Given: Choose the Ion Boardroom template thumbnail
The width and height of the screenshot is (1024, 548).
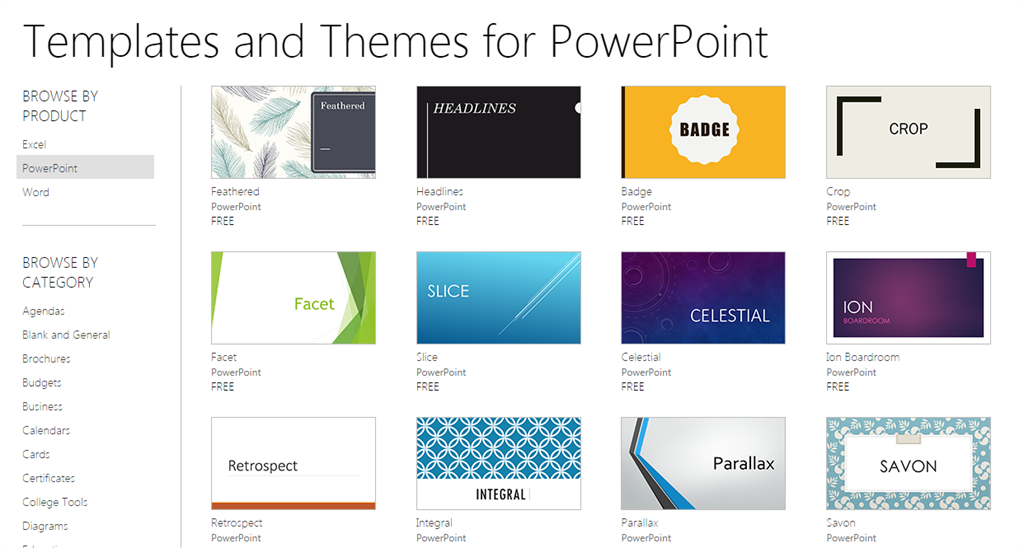Looking at the screenshot, I should [908, 298].
